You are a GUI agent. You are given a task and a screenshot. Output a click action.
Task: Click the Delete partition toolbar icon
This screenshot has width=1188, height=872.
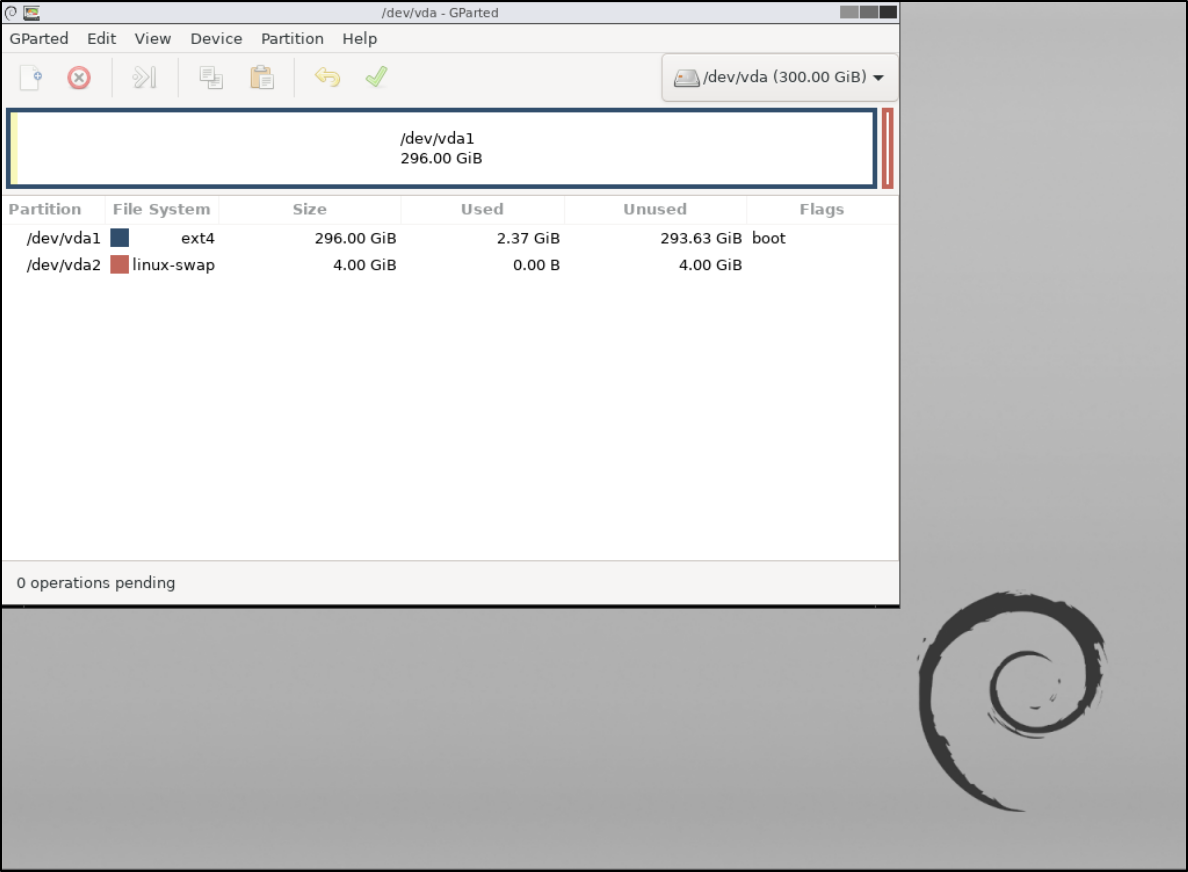(x=79, y=78)
